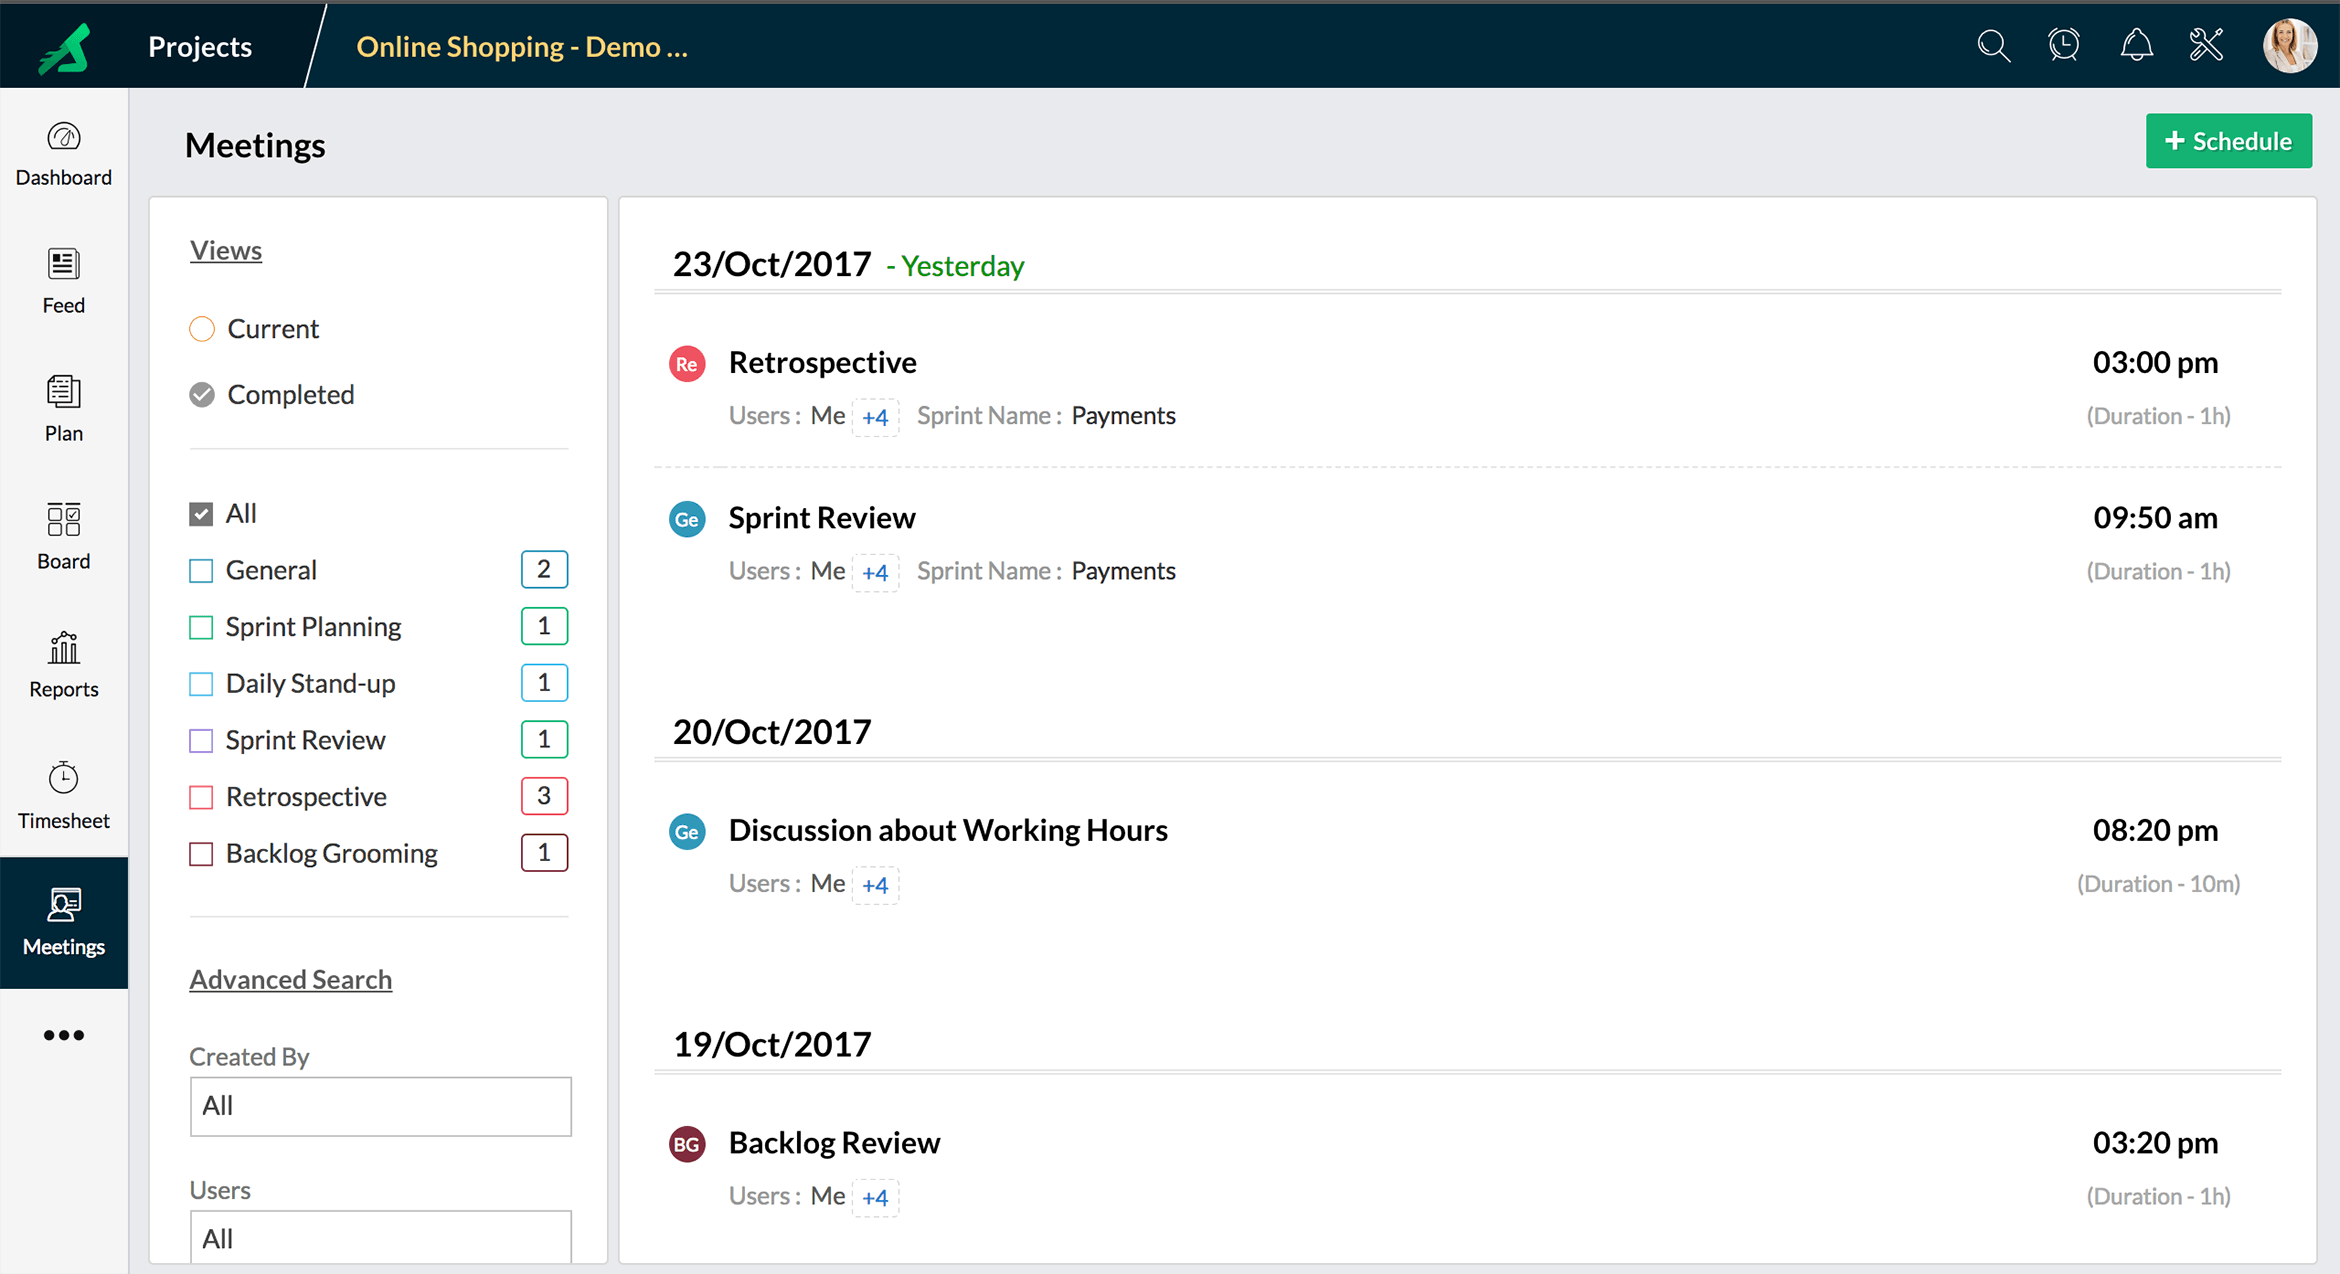2340x1274 pixels.
Task: Open the Retrospective meeting title
Action: (822, 362)
